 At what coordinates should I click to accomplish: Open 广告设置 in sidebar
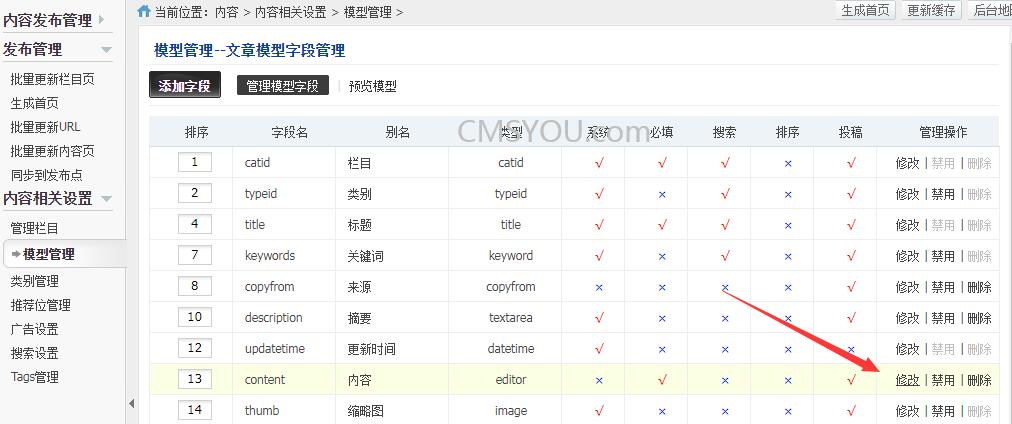point(34,329)
